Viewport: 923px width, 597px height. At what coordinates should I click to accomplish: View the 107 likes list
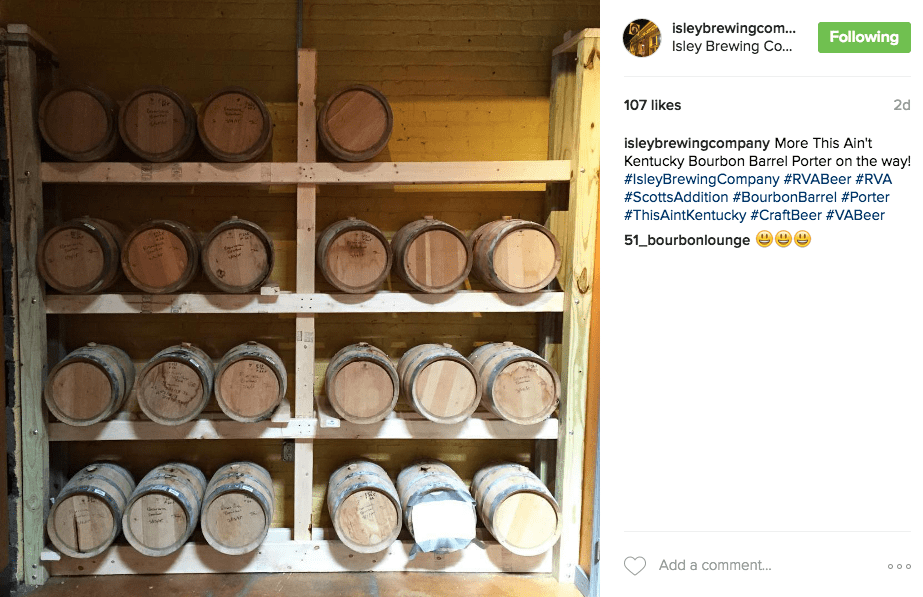[x=652, y=105]
